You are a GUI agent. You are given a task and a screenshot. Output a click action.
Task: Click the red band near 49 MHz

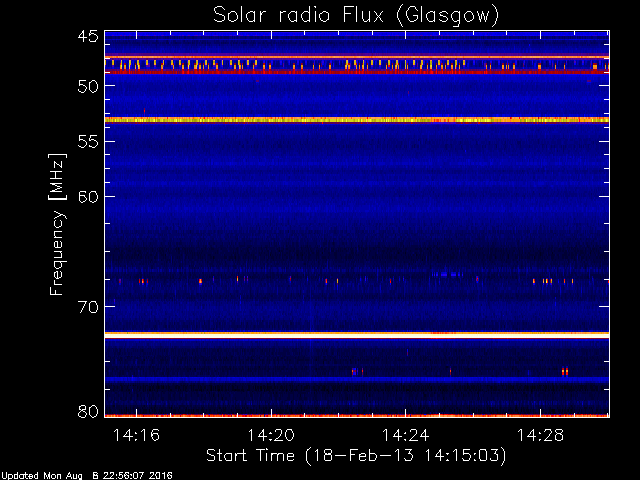point(357,72)
